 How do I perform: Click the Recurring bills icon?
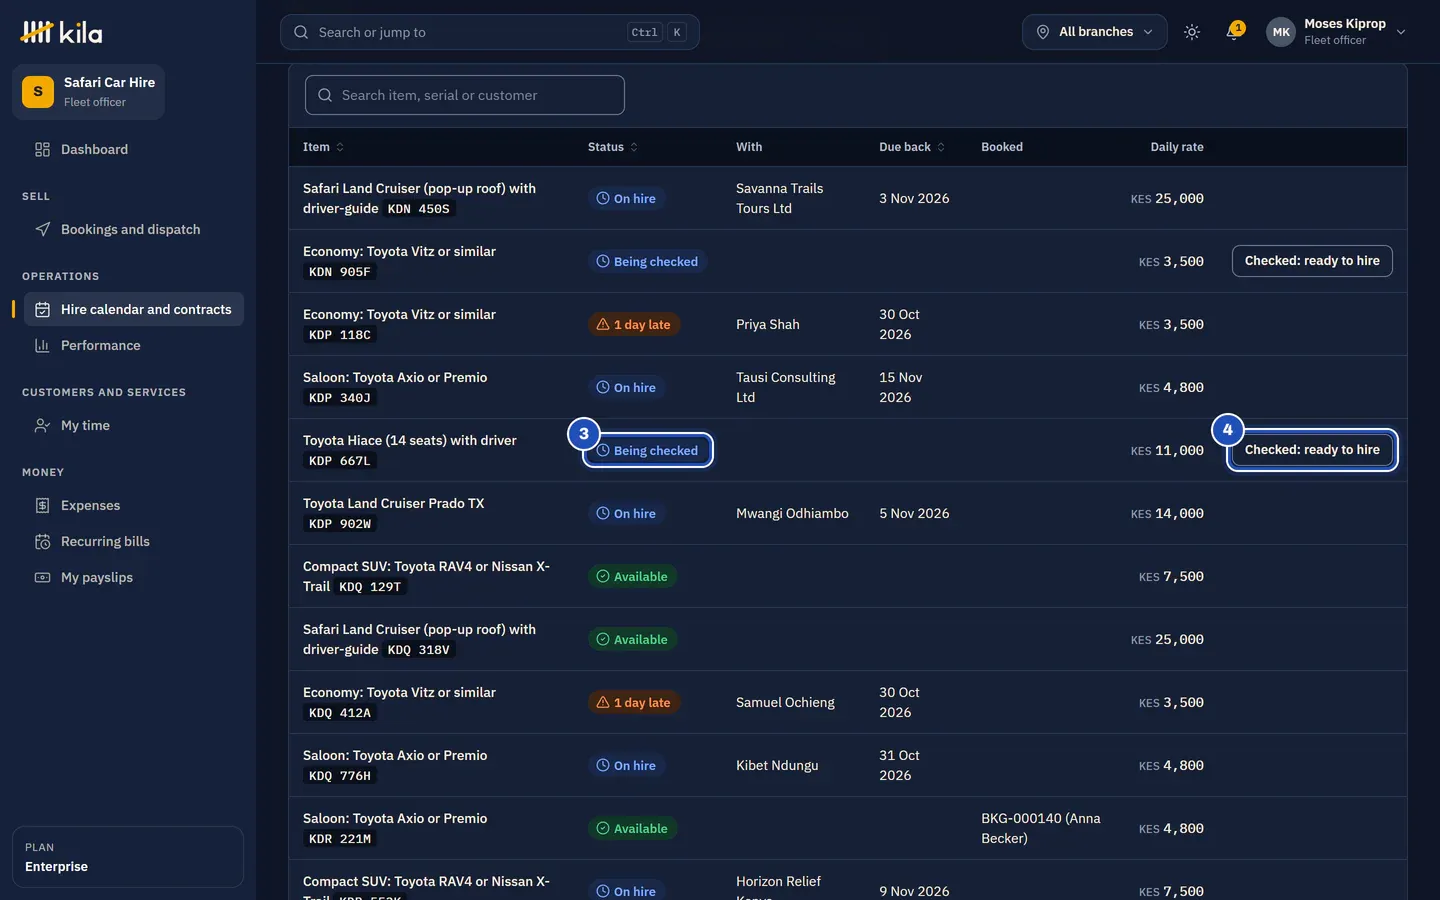pyautogui.click(x=42, y=542)
